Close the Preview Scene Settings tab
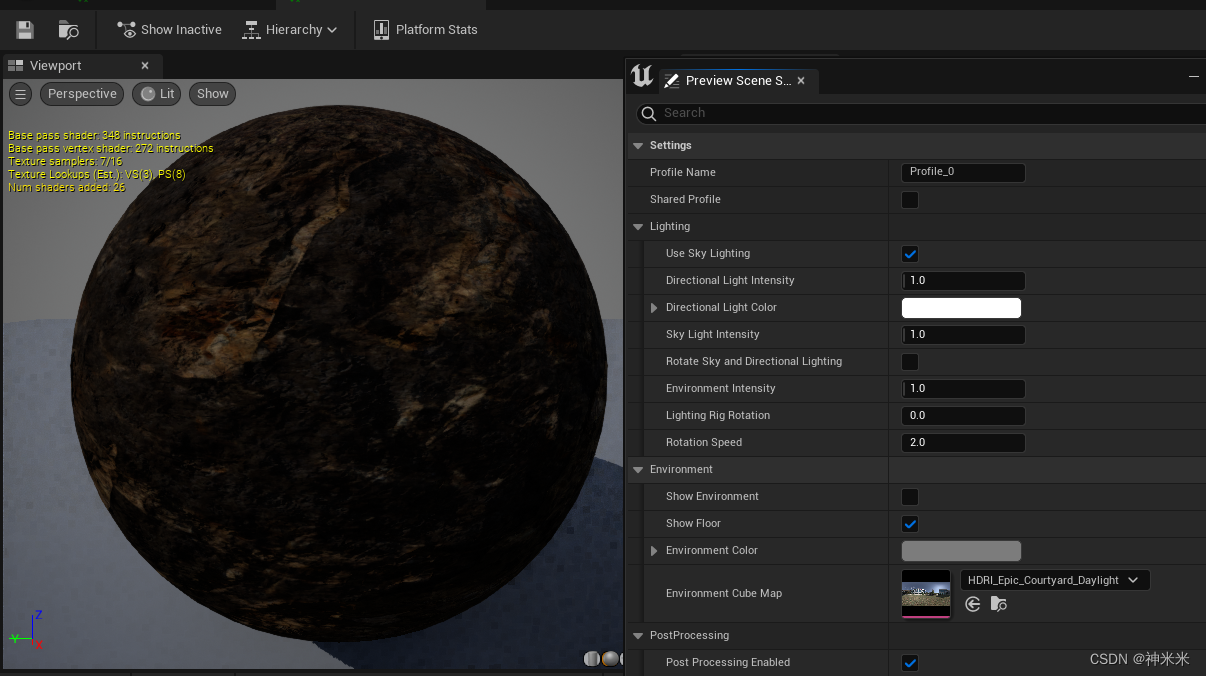The width and height of the screenshot is (1206, 676). click(x=801, y=81)
